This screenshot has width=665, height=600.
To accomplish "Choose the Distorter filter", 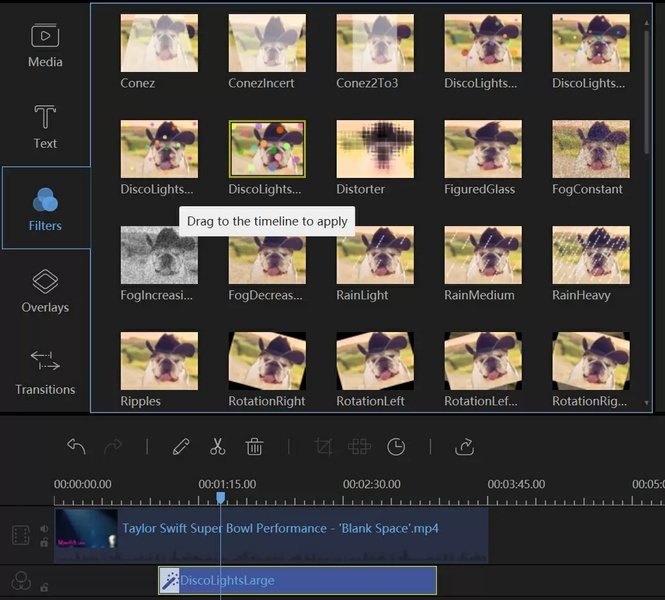I will click(375, 149).
